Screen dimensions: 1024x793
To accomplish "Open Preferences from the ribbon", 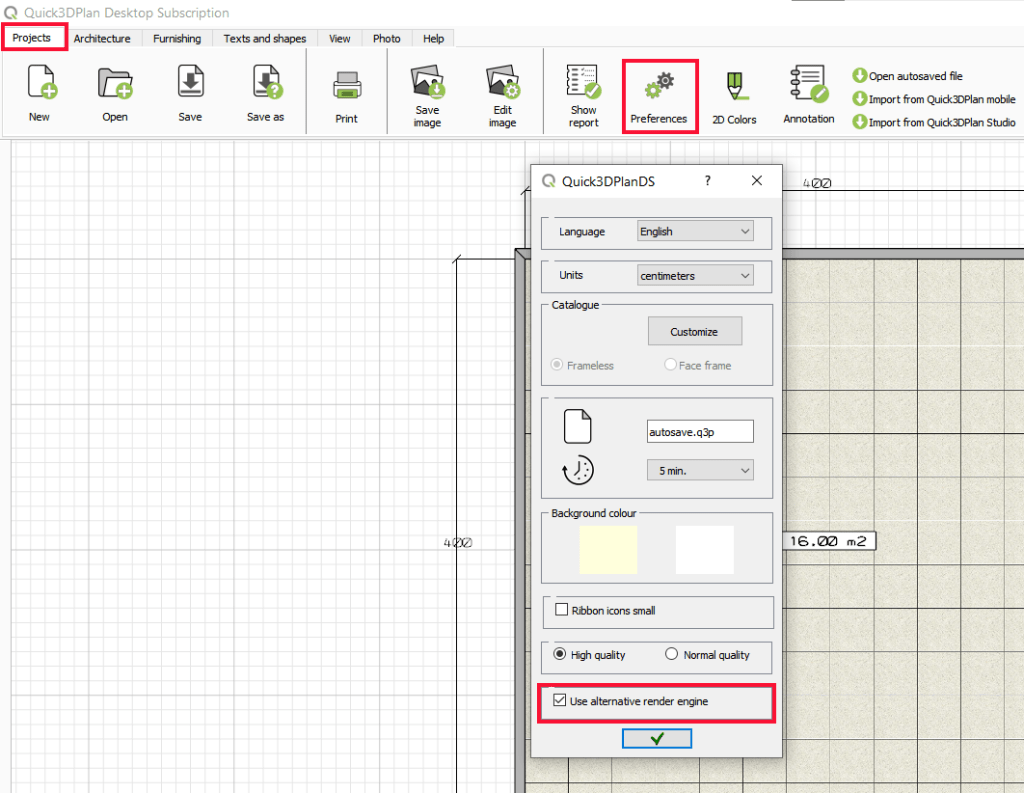I will (659, 96).
